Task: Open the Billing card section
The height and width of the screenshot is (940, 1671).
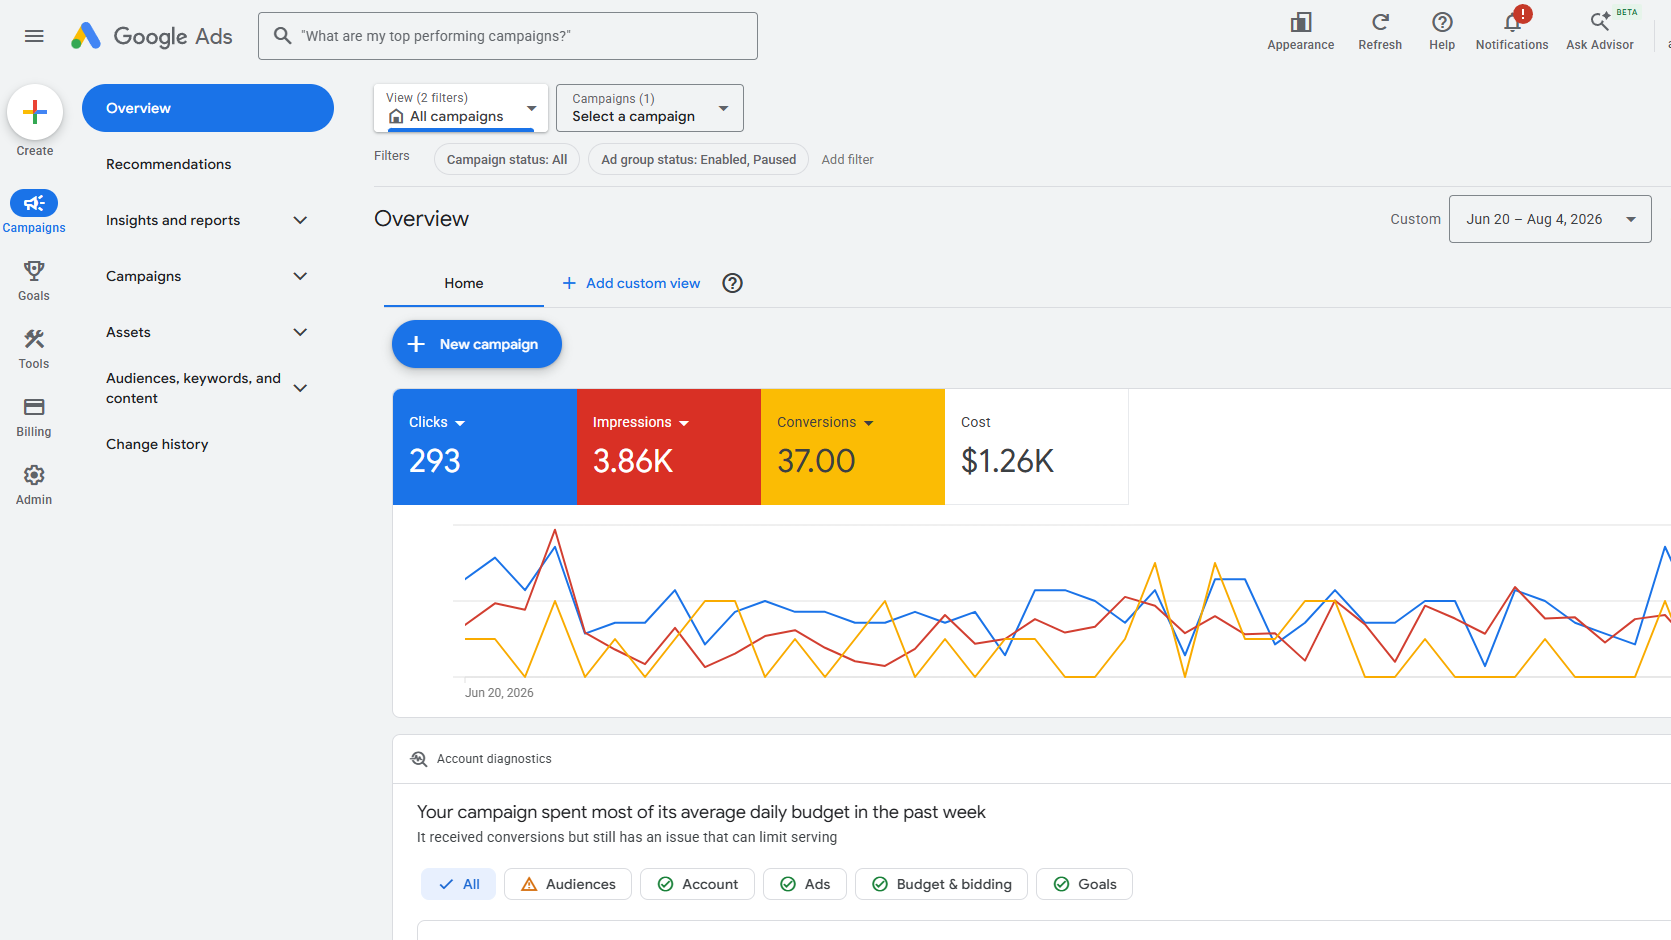Action: point(34,416)
